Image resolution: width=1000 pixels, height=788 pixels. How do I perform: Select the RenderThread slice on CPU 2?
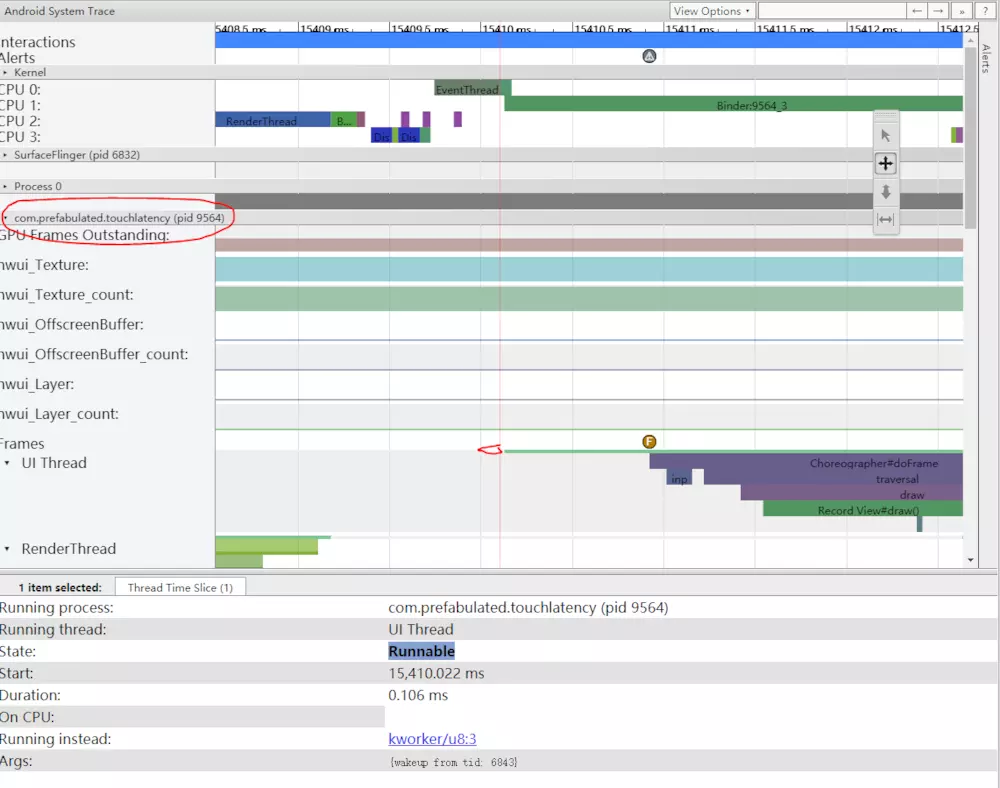273,119
